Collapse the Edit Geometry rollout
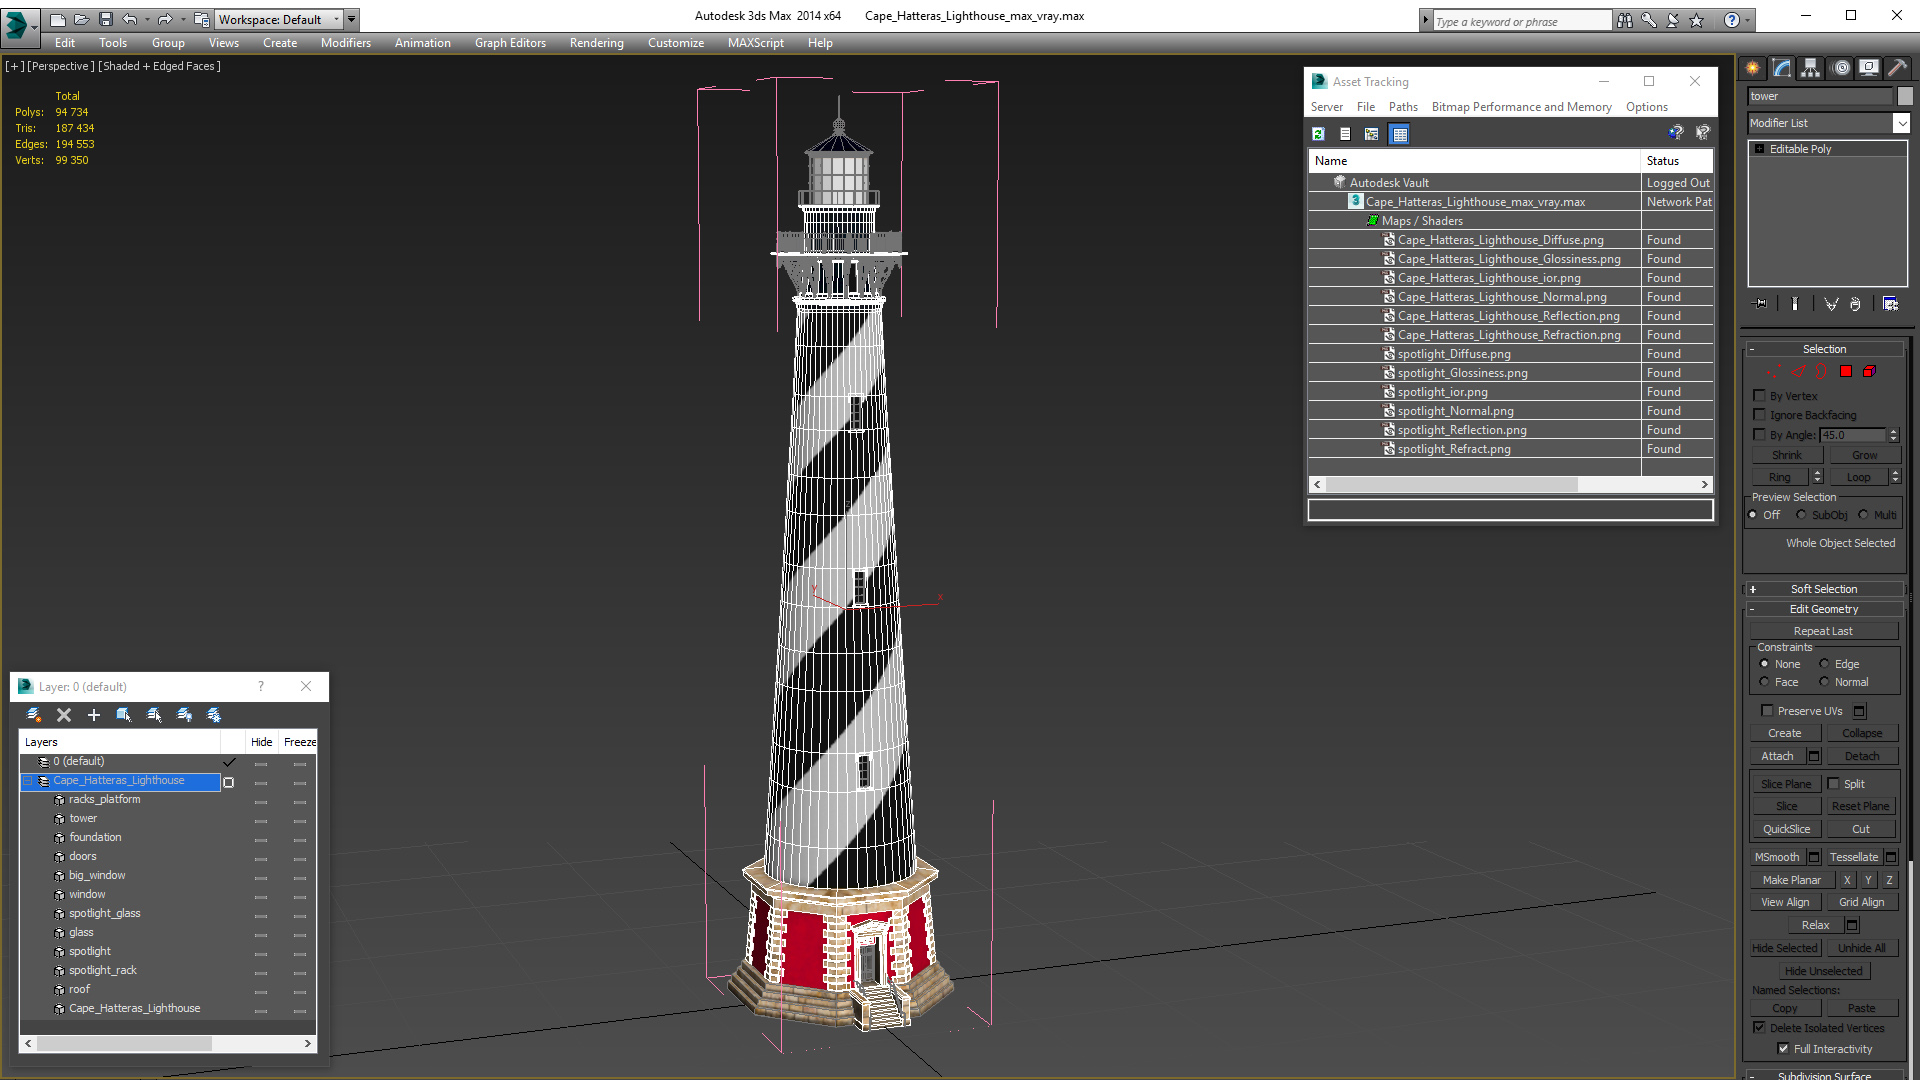1920x1080 pixels. (1824, 609)
